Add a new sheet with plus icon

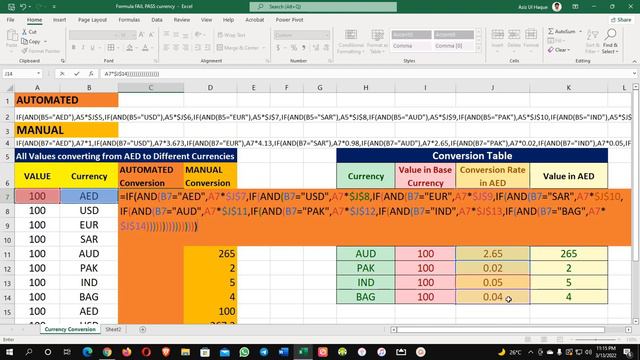pos(142,329)
